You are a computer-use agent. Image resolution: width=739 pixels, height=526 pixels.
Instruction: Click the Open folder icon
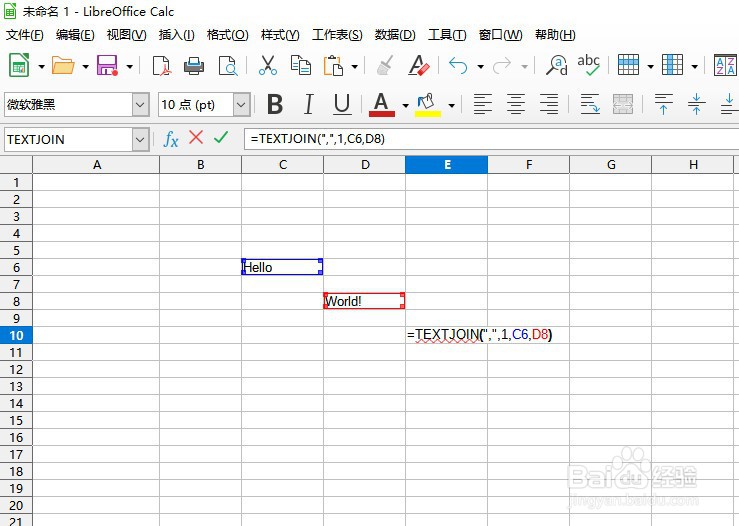[x=63, y=66]
